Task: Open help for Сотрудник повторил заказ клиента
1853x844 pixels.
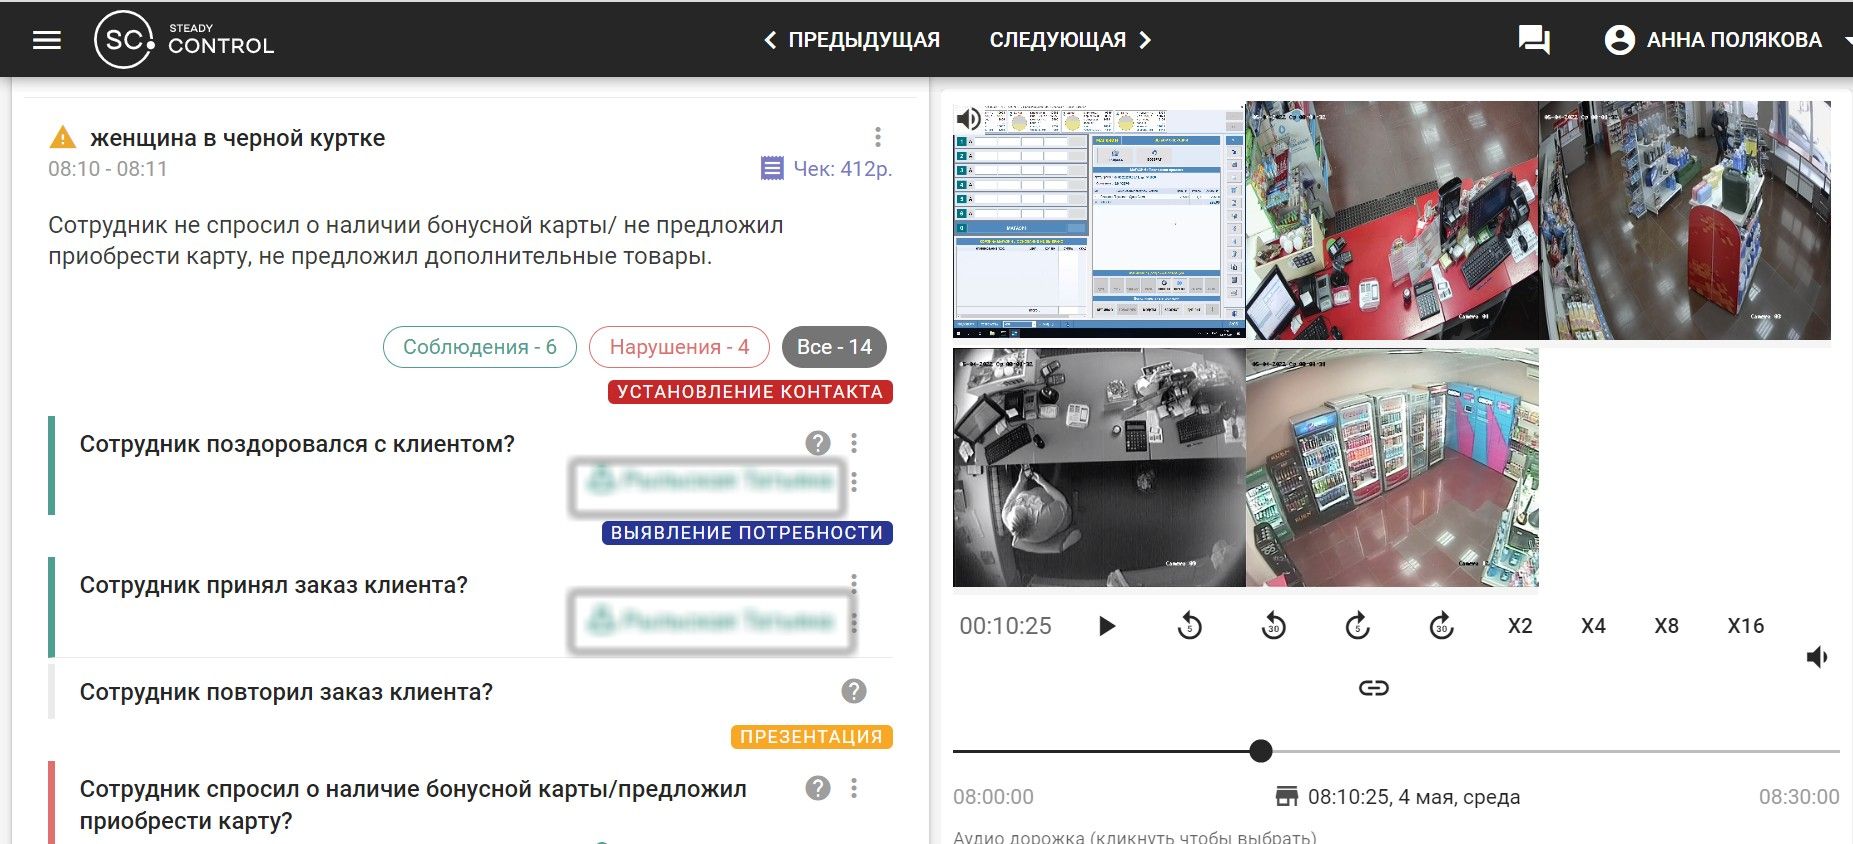Action: point(853,691)
